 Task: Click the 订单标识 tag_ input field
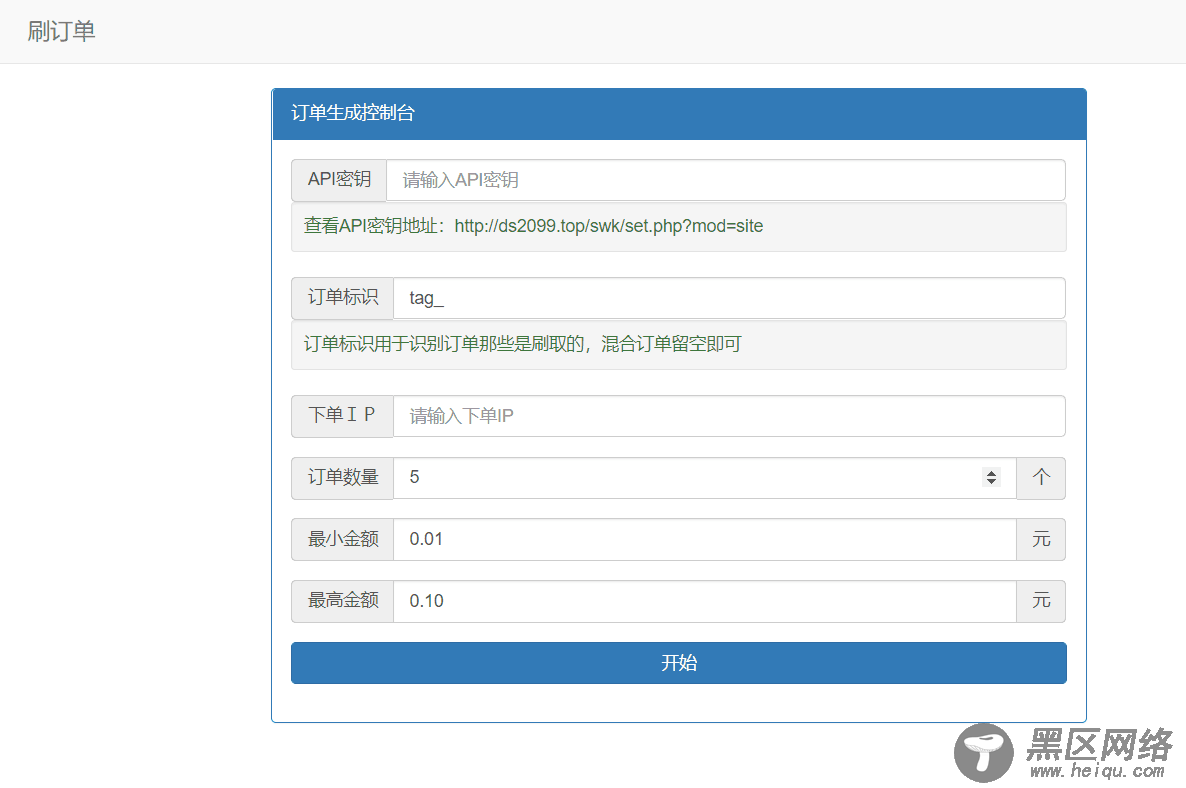tap(729, 298)
